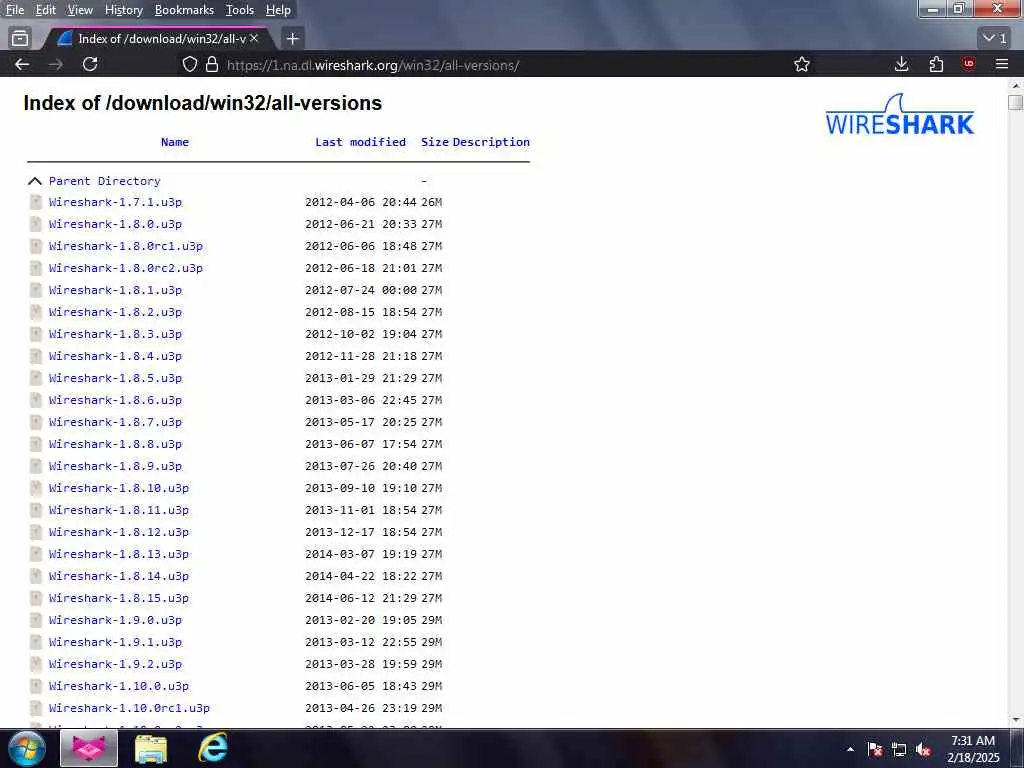Open the Edit menu
The width and height of the screenshot is (1024, 768).
pyautogui.click(x=46, y=10)
